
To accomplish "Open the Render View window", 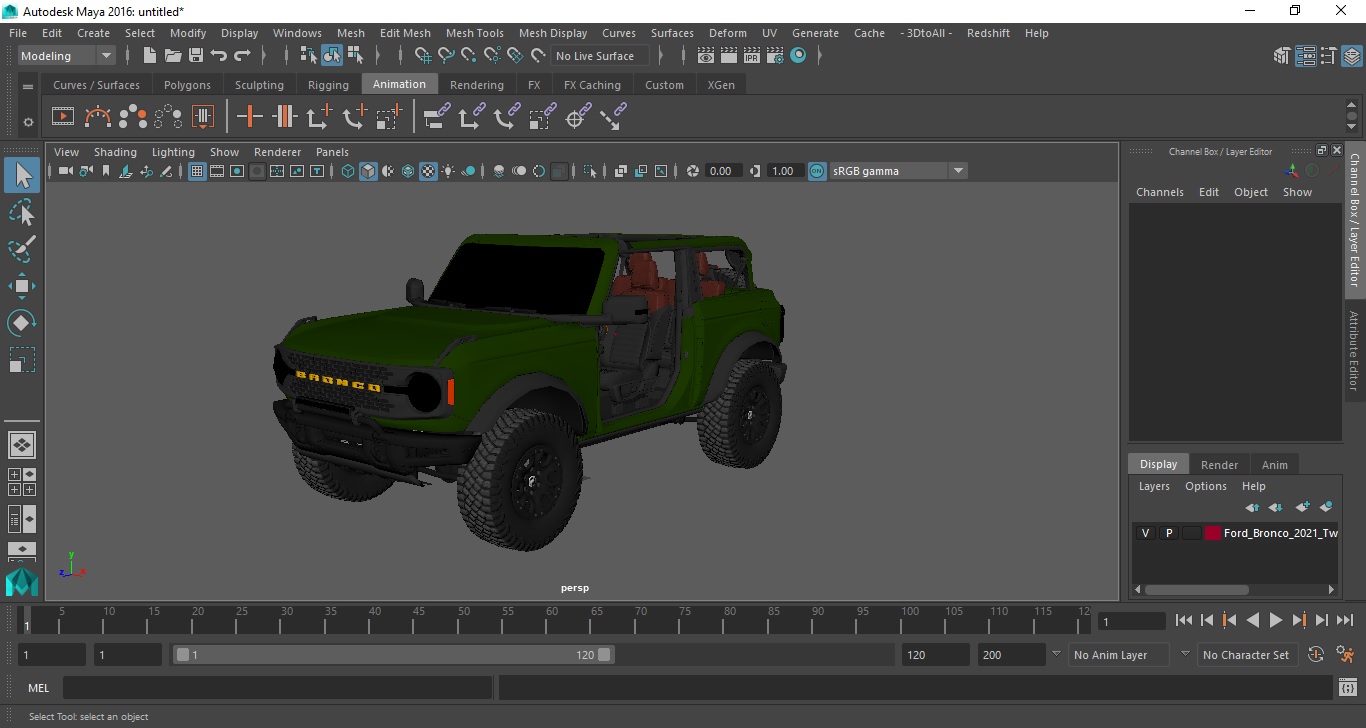I will [707, 55].
